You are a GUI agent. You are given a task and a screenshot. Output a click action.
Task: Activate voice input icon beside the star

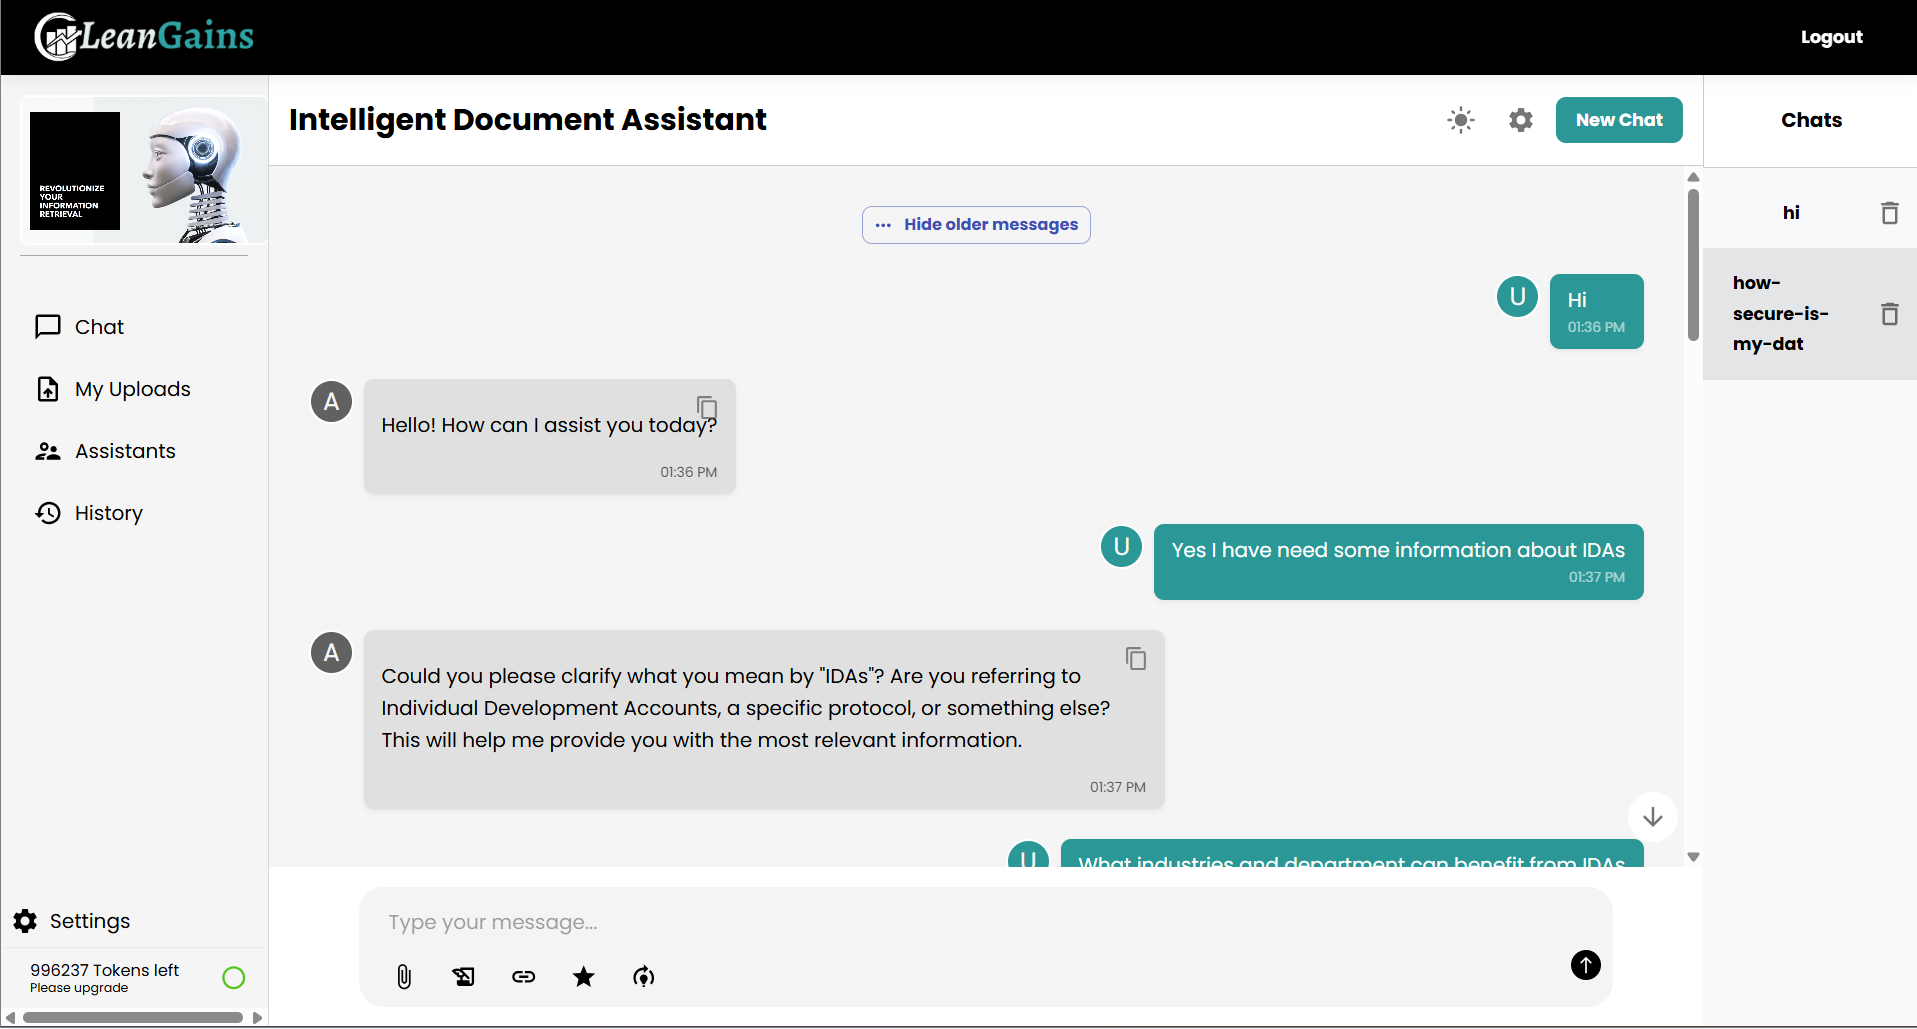point(643,977)
